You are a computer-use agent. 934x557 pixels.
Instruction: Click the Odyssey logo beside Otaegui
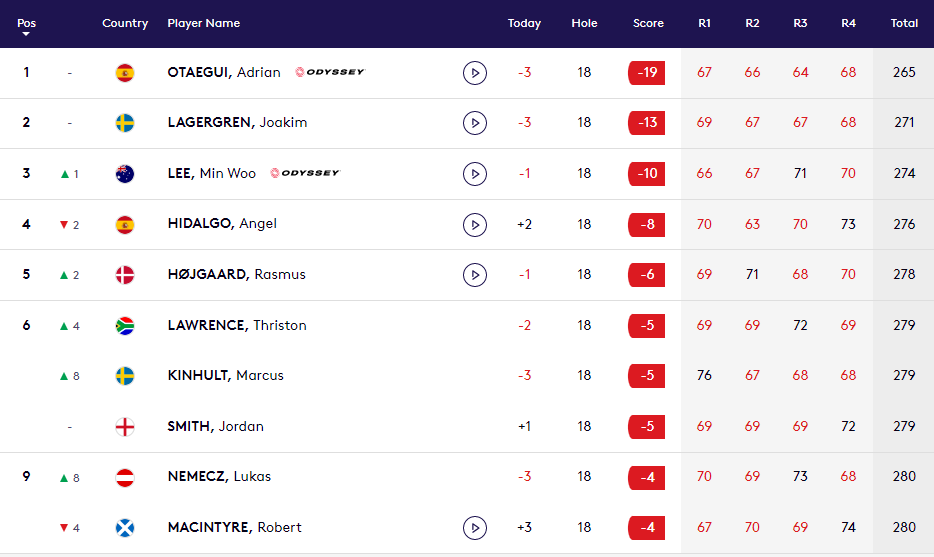coord(331,72)
